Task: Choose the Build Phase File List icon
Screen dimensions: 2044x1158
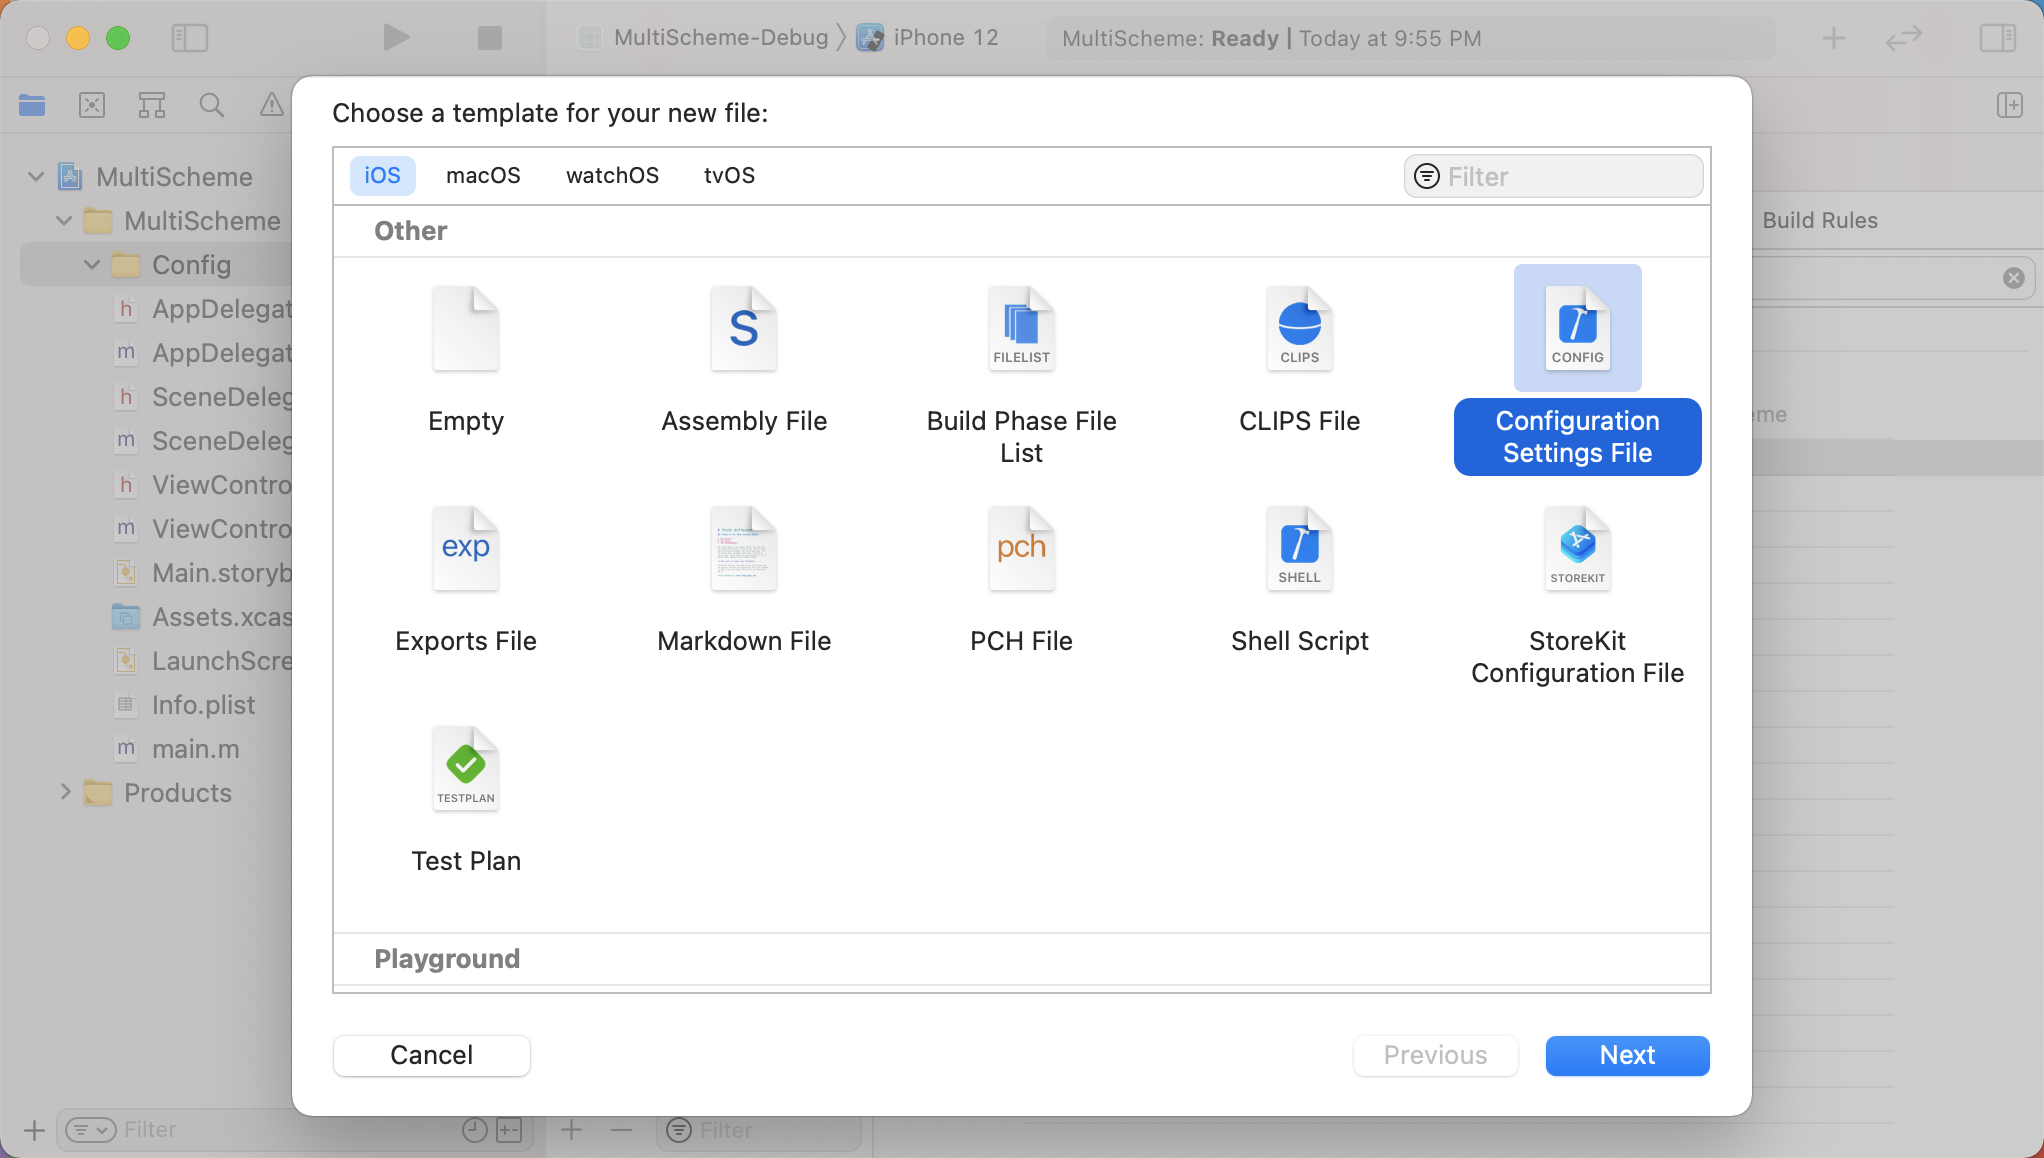Action: pos(1021,329)
